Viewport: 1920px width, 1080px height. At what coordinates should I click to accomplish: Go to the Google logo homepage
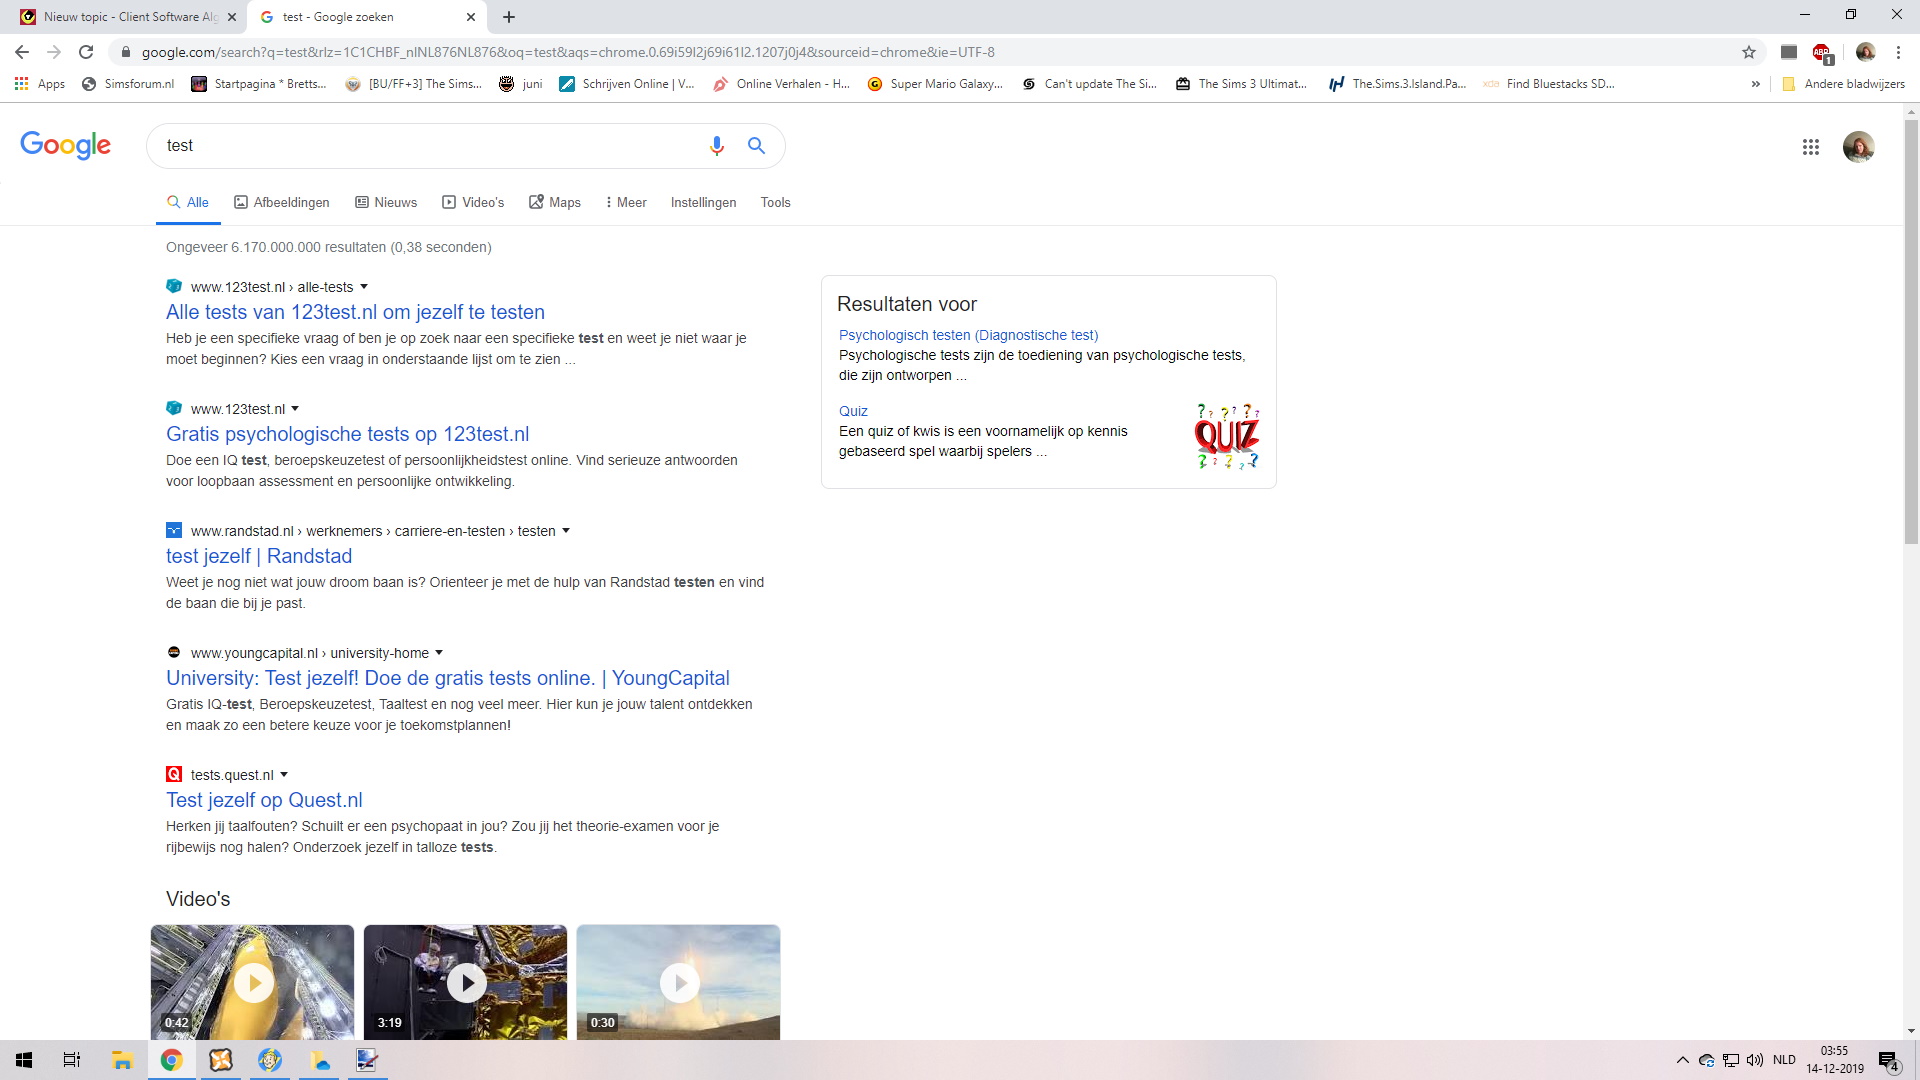[66, 145]
